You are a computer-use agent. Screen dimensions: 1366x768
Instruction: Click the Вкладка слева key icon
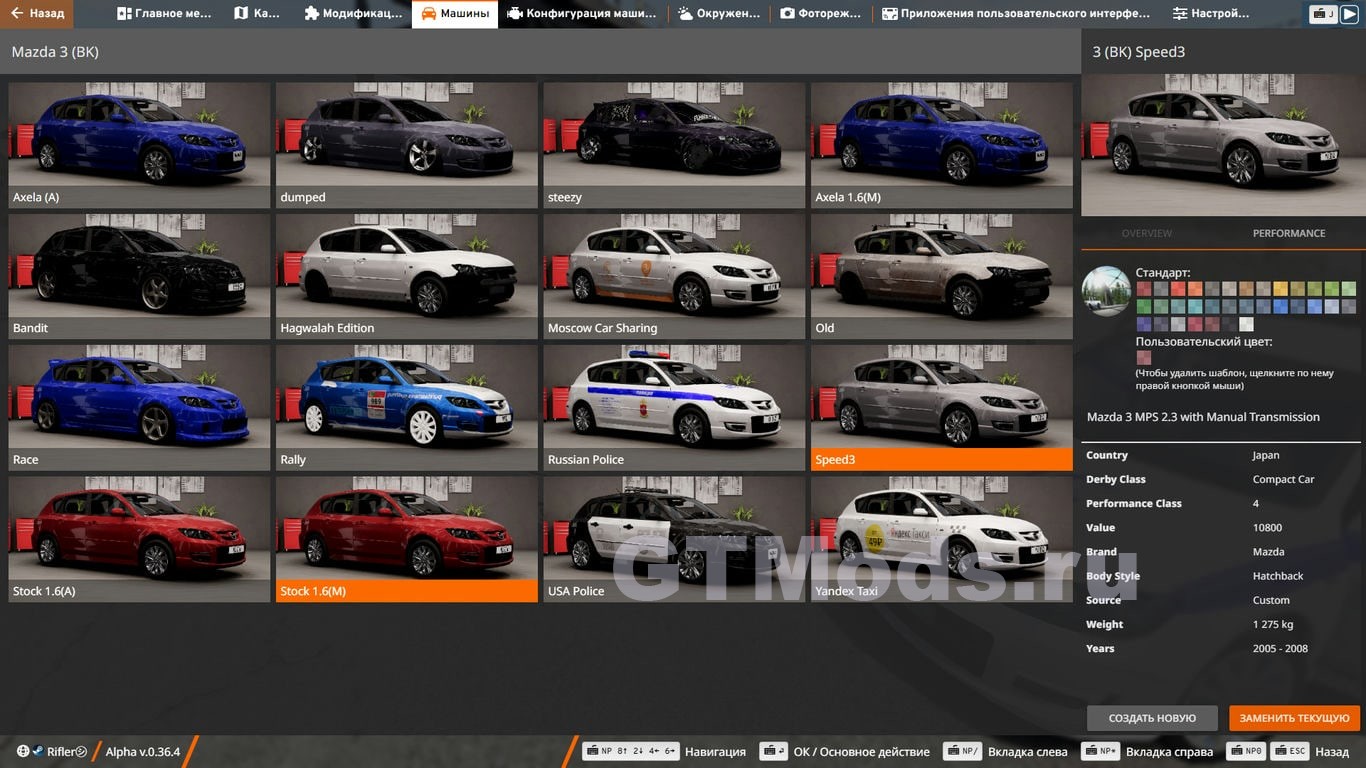pos(962,752)
